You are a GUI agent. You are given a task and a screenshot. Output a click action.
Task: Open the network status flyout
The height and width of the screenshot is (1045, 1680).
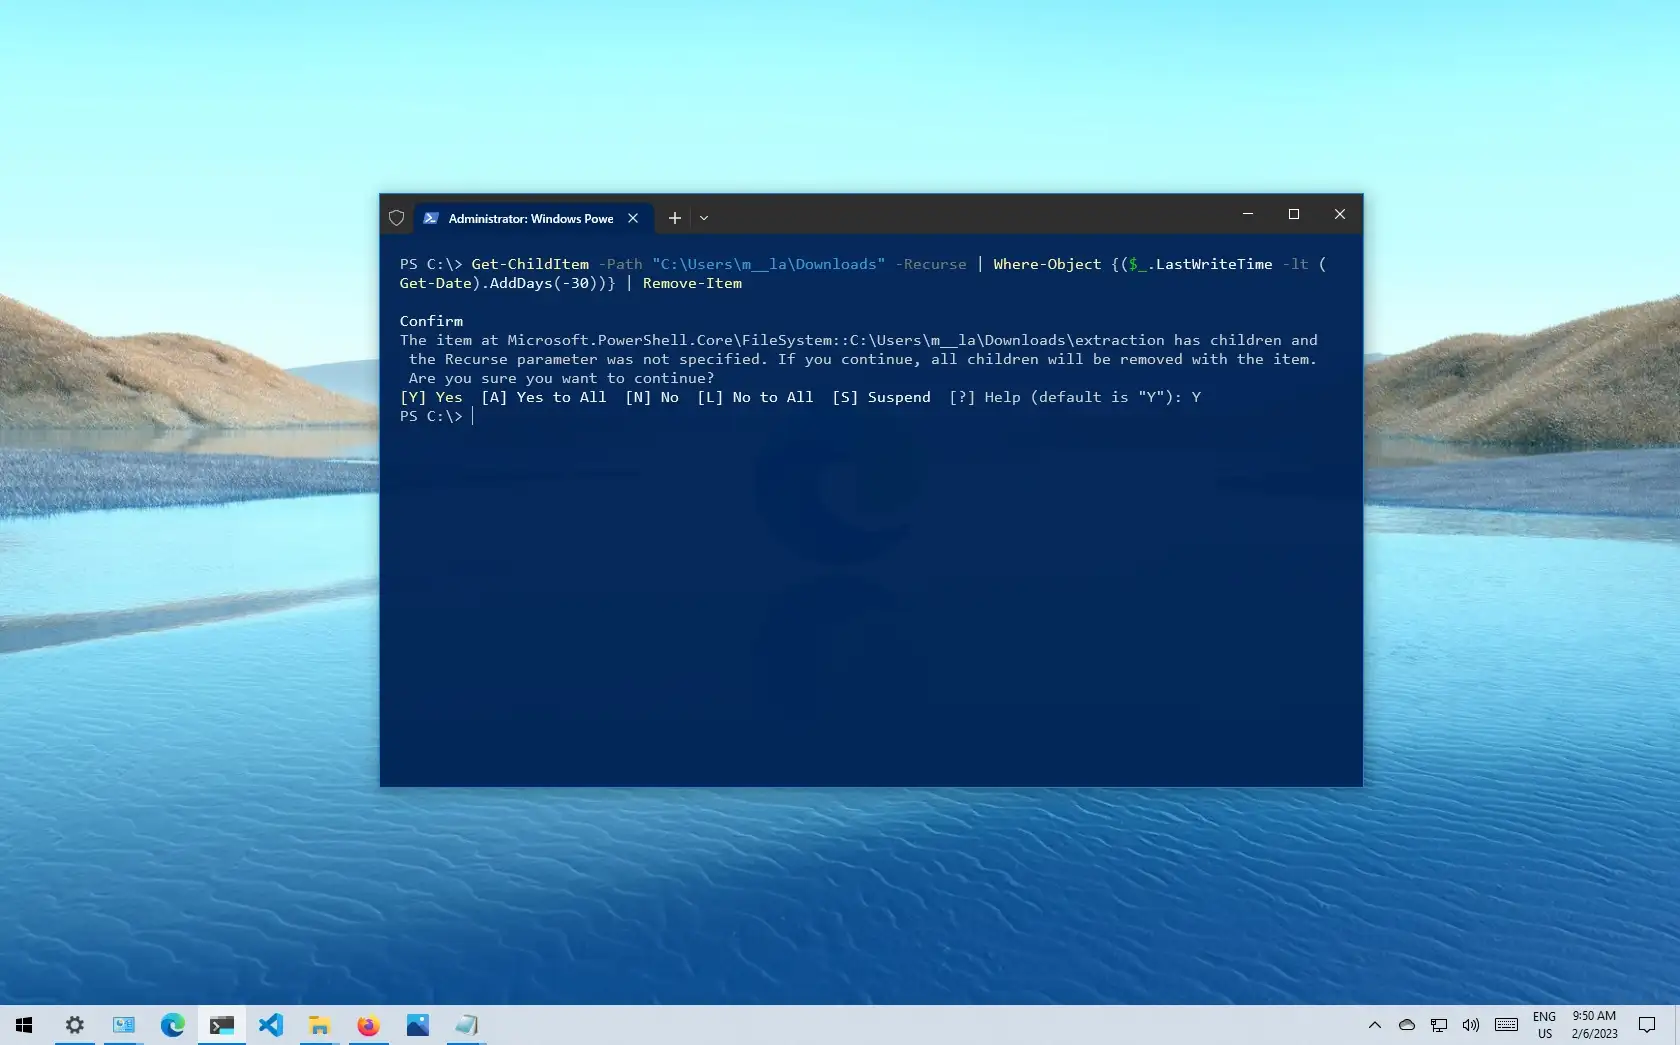[1439, 1025]
